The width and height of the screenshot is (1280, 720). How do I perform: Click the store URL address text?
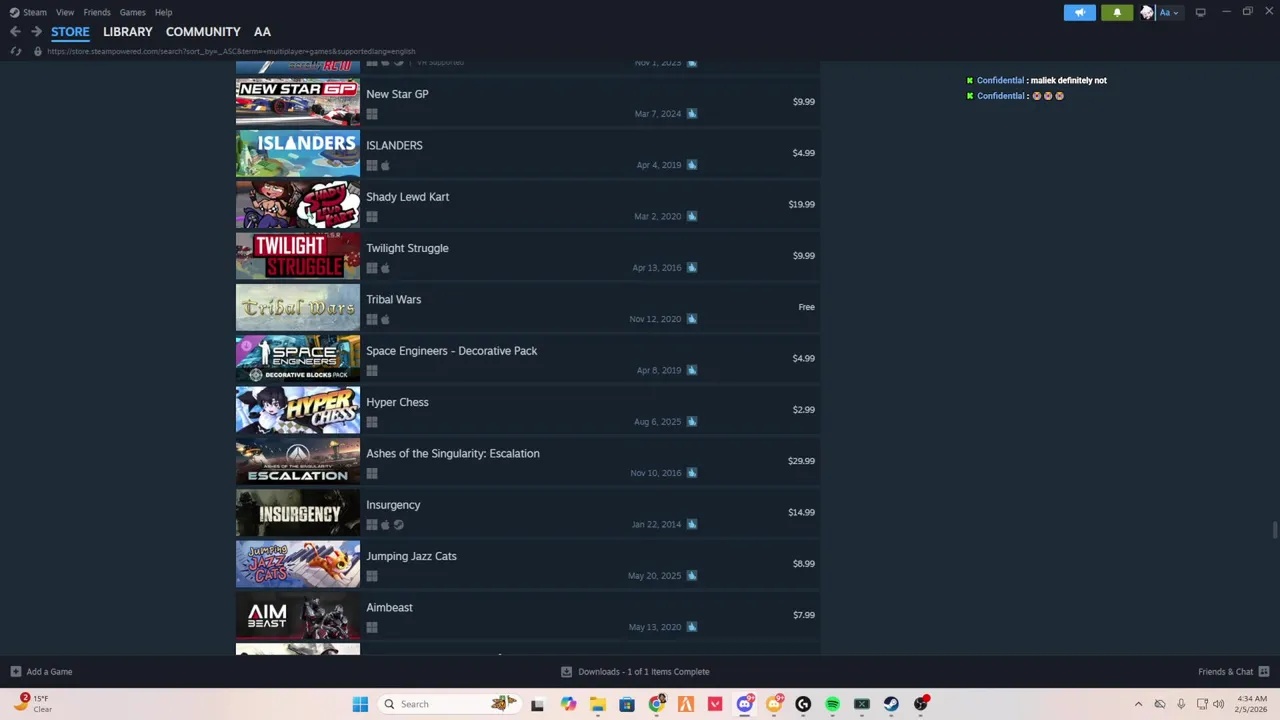[x=231, y=51]
